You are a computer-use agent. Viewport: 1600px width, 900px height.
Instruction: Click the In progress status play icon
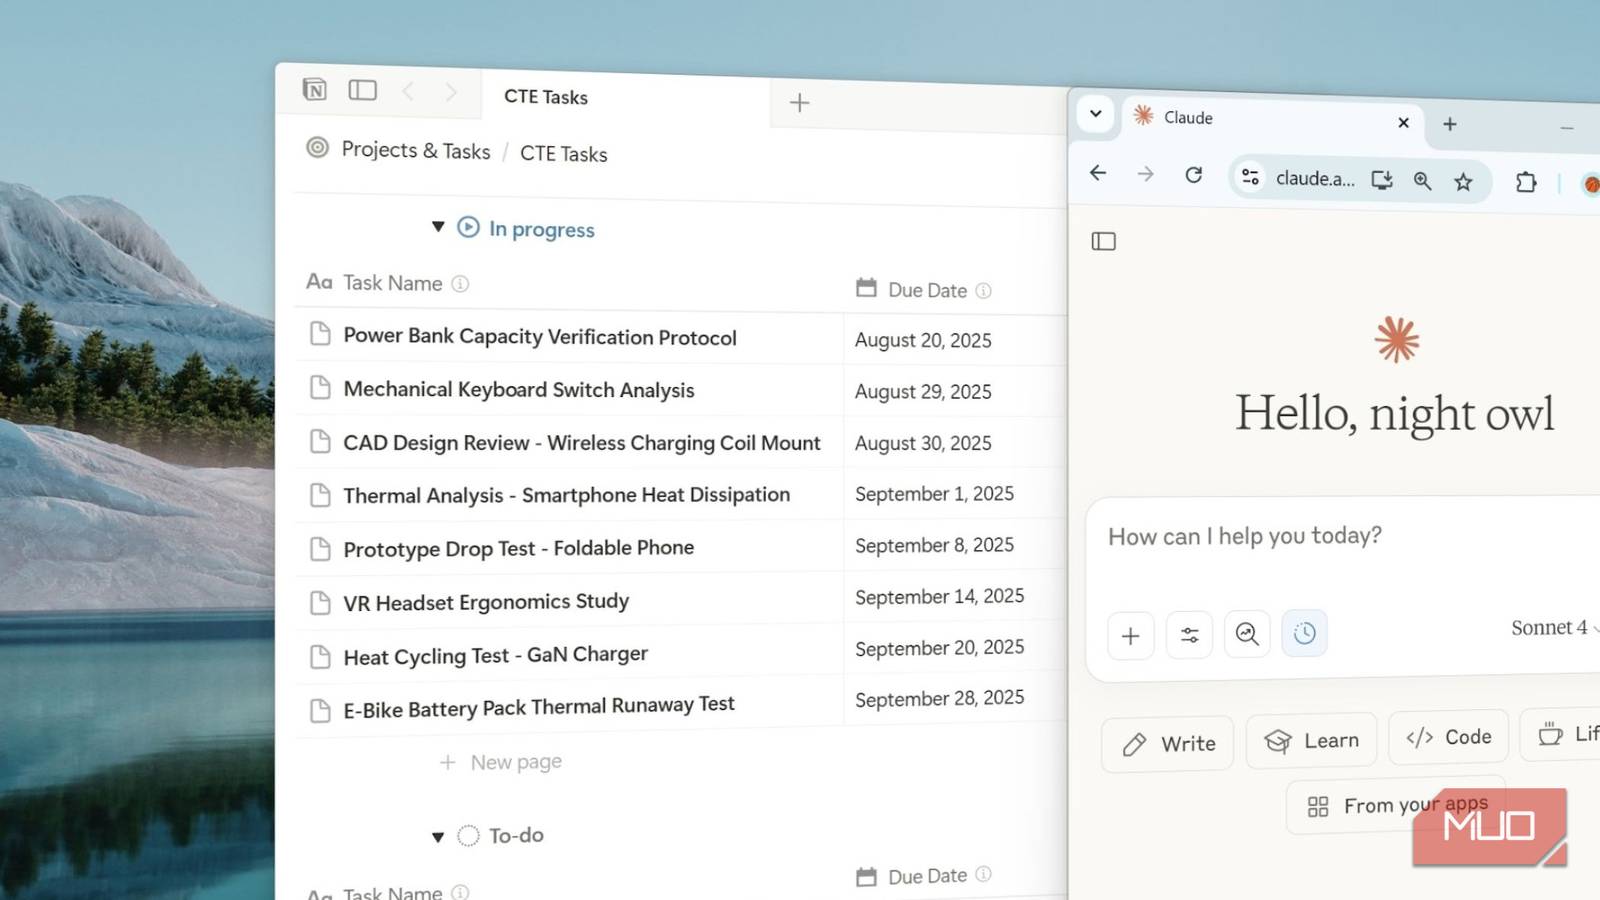467,228
